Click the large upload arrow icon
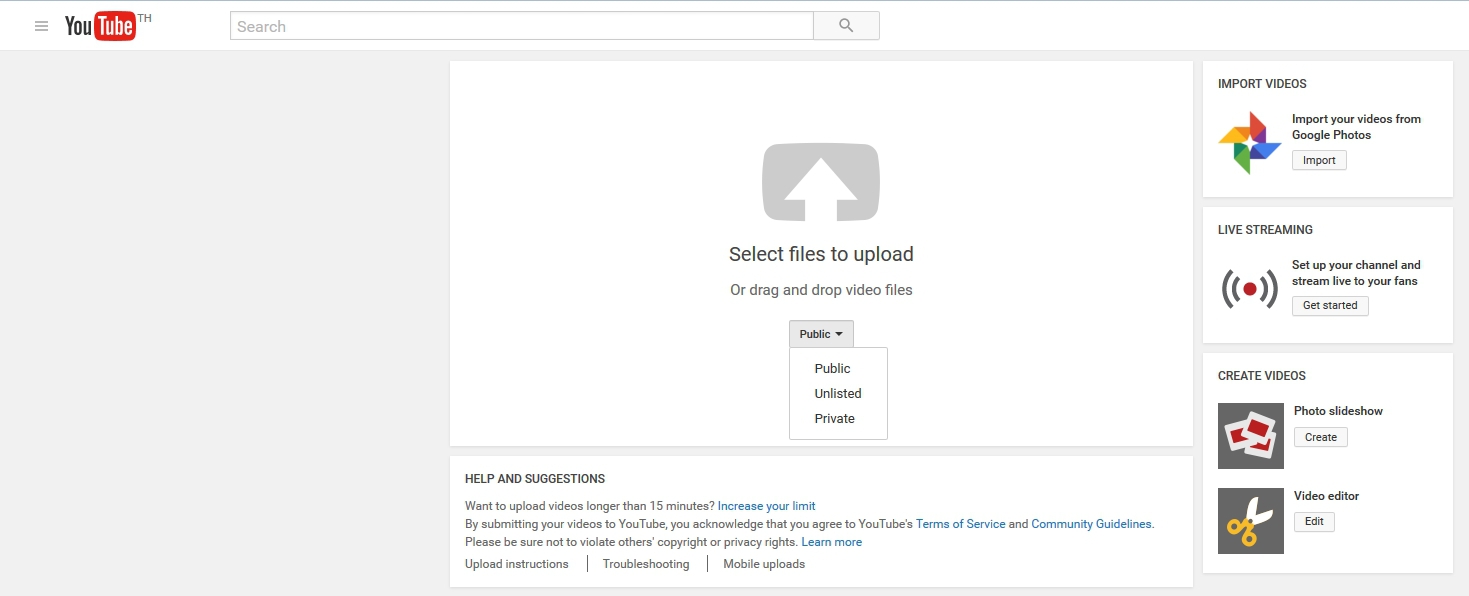This screenshot has height=596, width=1469. (821, 182)
